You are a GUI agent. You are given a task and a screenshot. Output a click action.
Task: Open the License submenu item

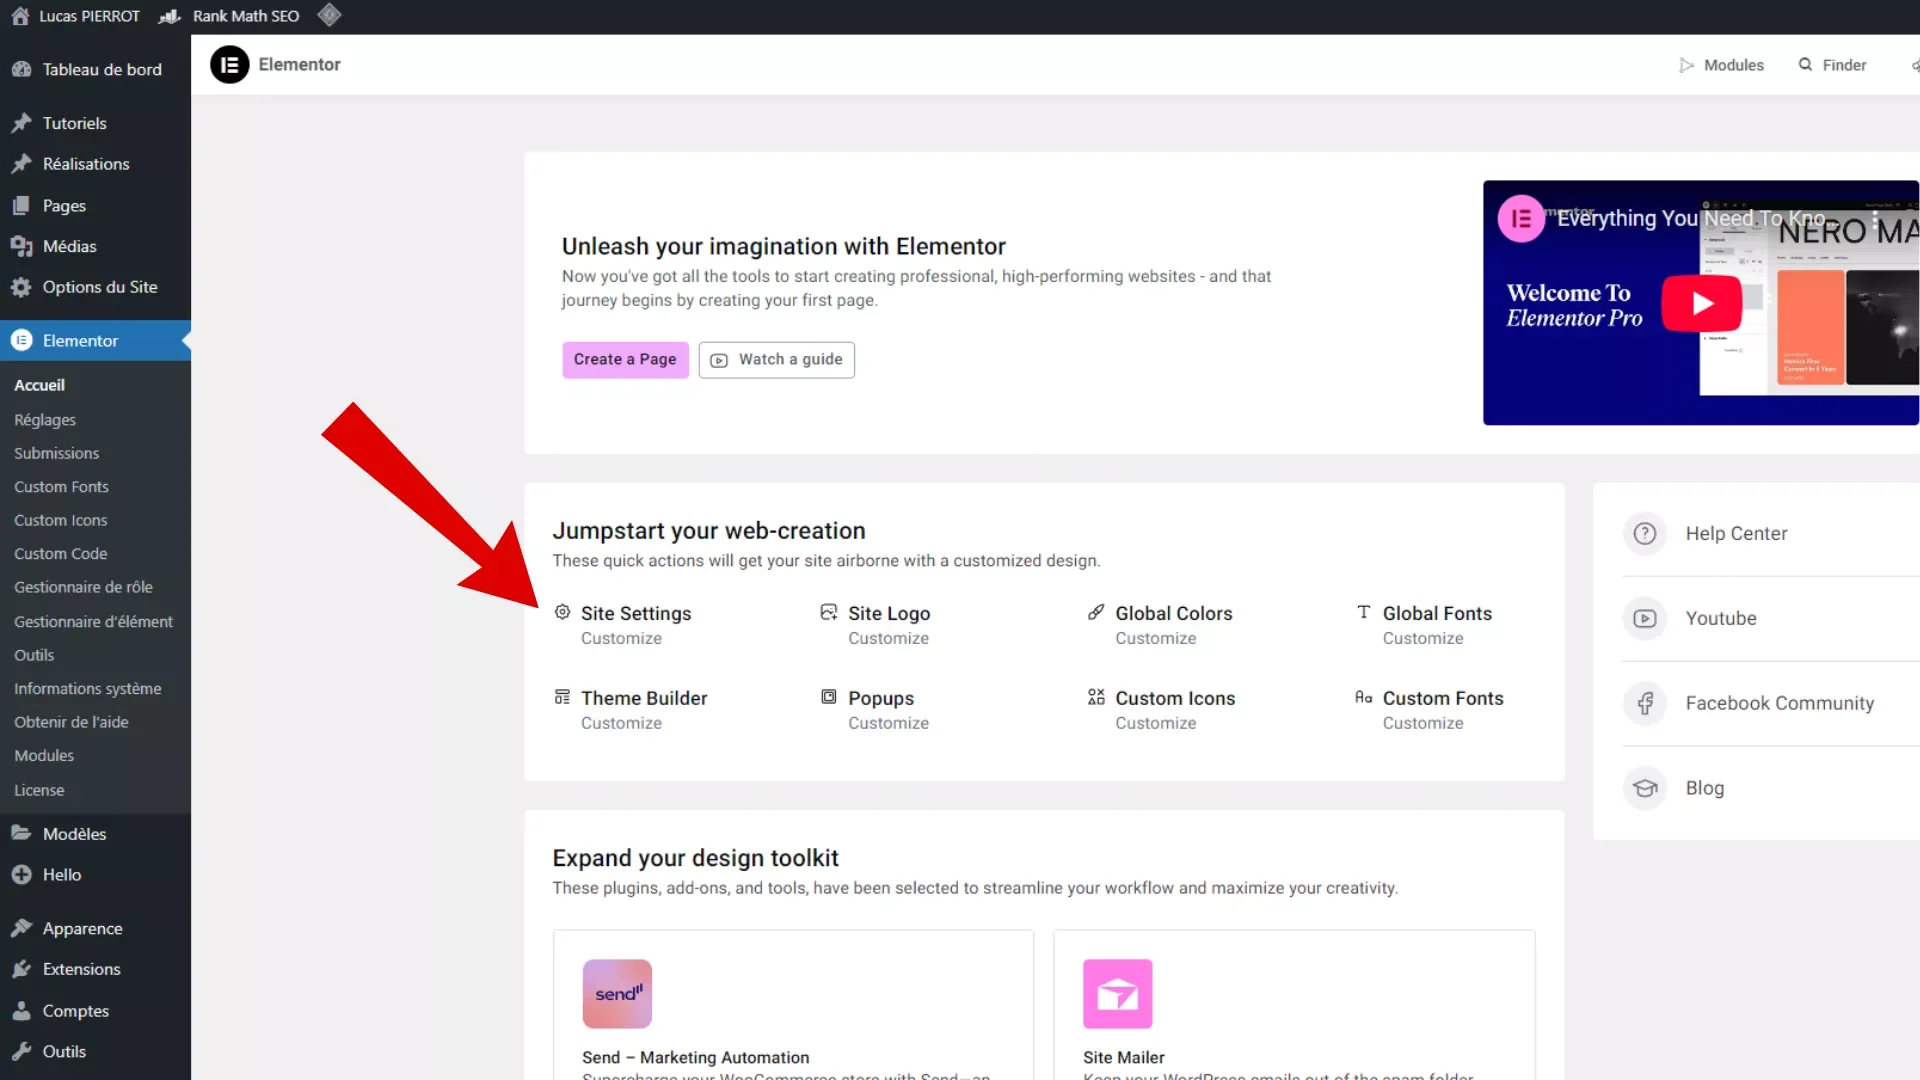point(39,790)
